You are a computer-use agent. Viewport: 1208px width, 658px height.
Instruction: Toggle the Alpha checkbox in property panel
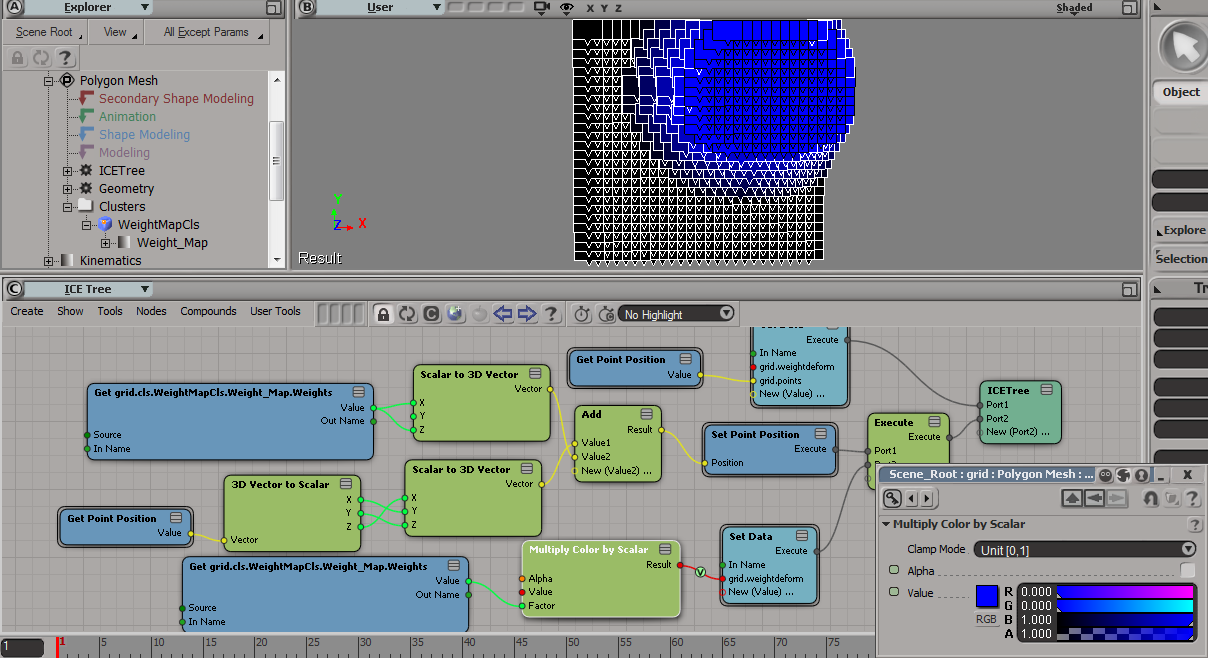pos(1187,570)
